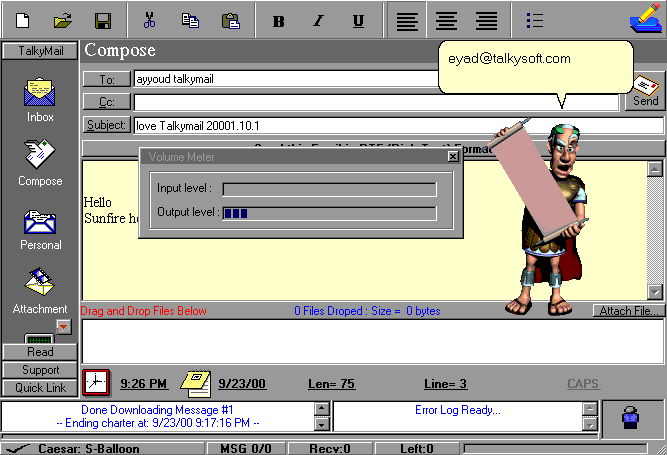Click the Caesar character agent
Viewport: 667px width, 455px height.
point(553,219)
